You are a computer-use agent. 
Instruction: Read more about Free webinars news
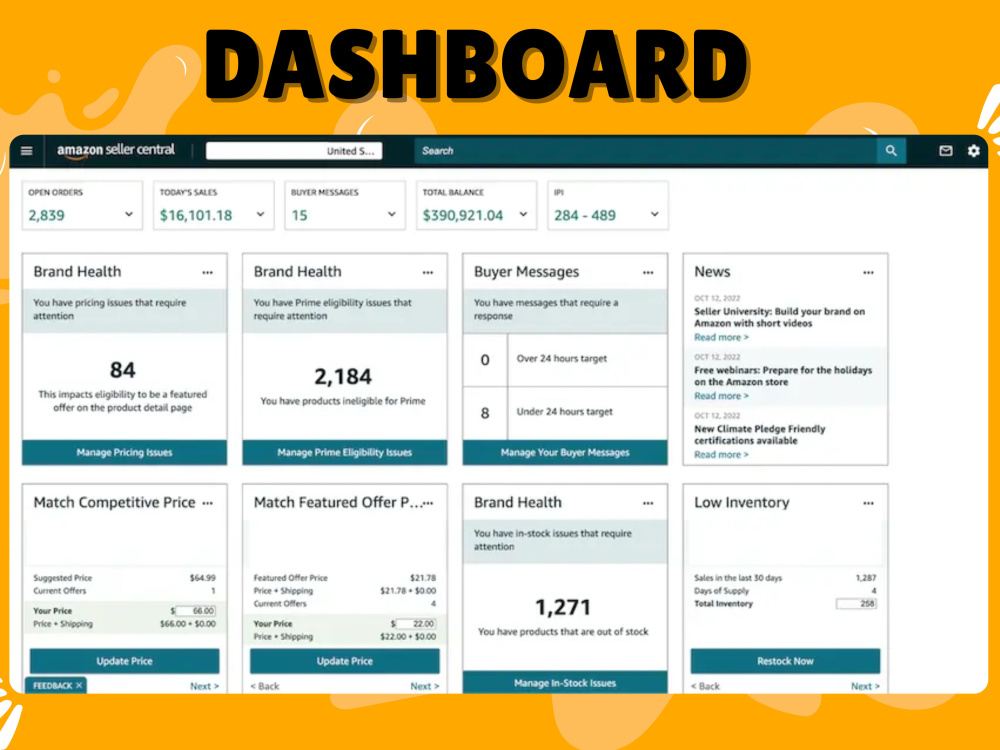(721, 396)
